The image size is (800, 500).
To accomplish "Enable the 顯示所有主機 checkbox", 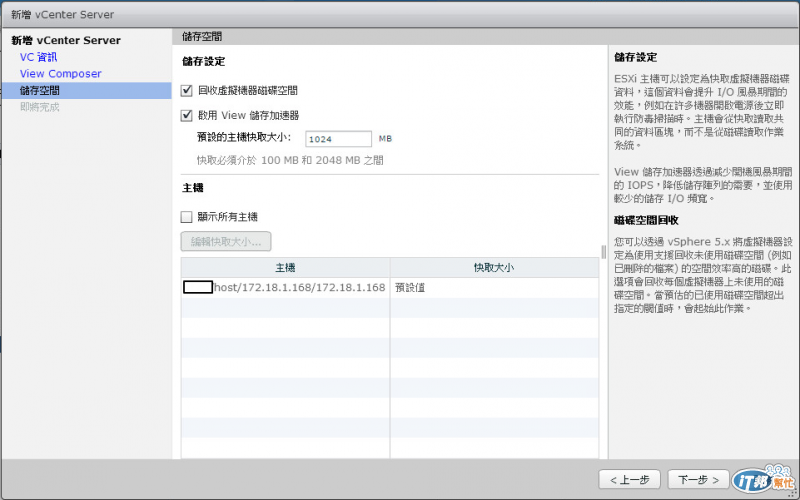I will [187, 217].
